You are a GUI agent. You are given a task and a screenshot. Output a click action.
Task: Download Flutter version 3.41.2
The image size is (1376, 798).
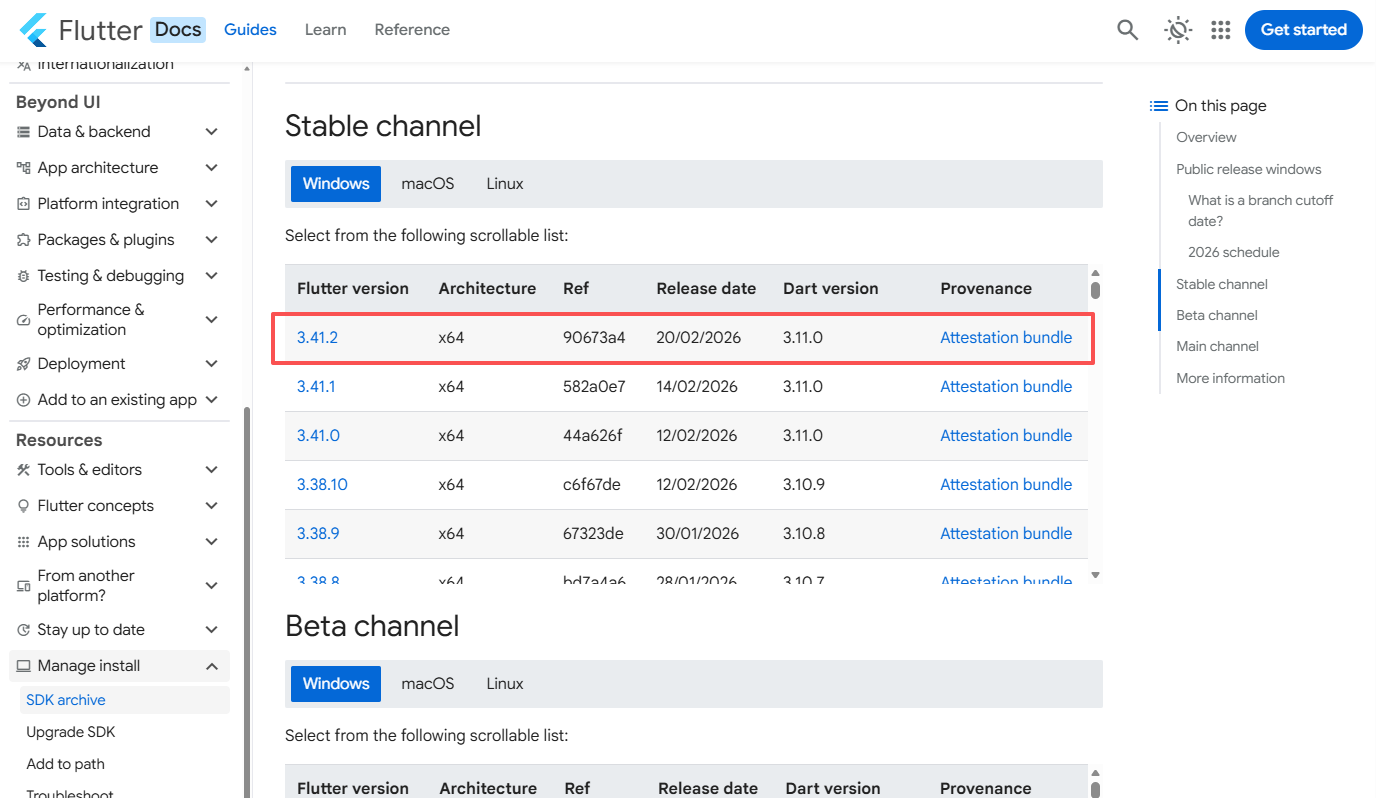317,338
